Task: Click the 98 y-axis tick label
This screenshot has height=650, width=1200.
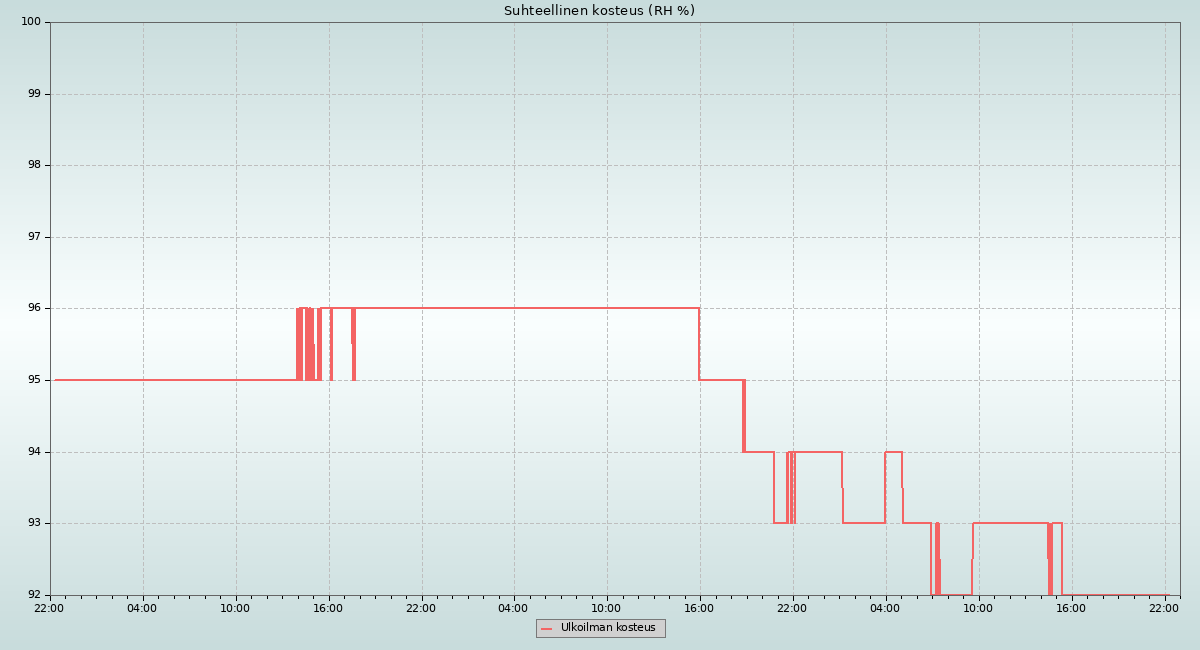Action: point(34,165)
